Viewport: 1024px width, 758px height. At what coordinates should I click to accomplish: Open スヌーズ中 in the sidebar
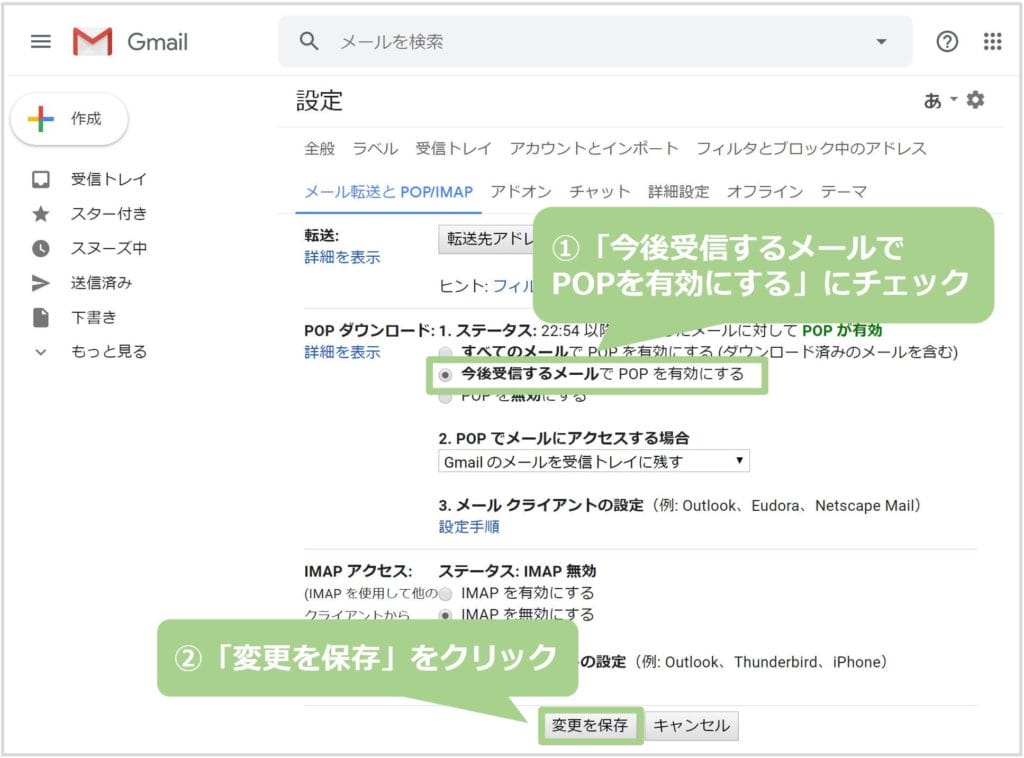[x=108, y=248]
